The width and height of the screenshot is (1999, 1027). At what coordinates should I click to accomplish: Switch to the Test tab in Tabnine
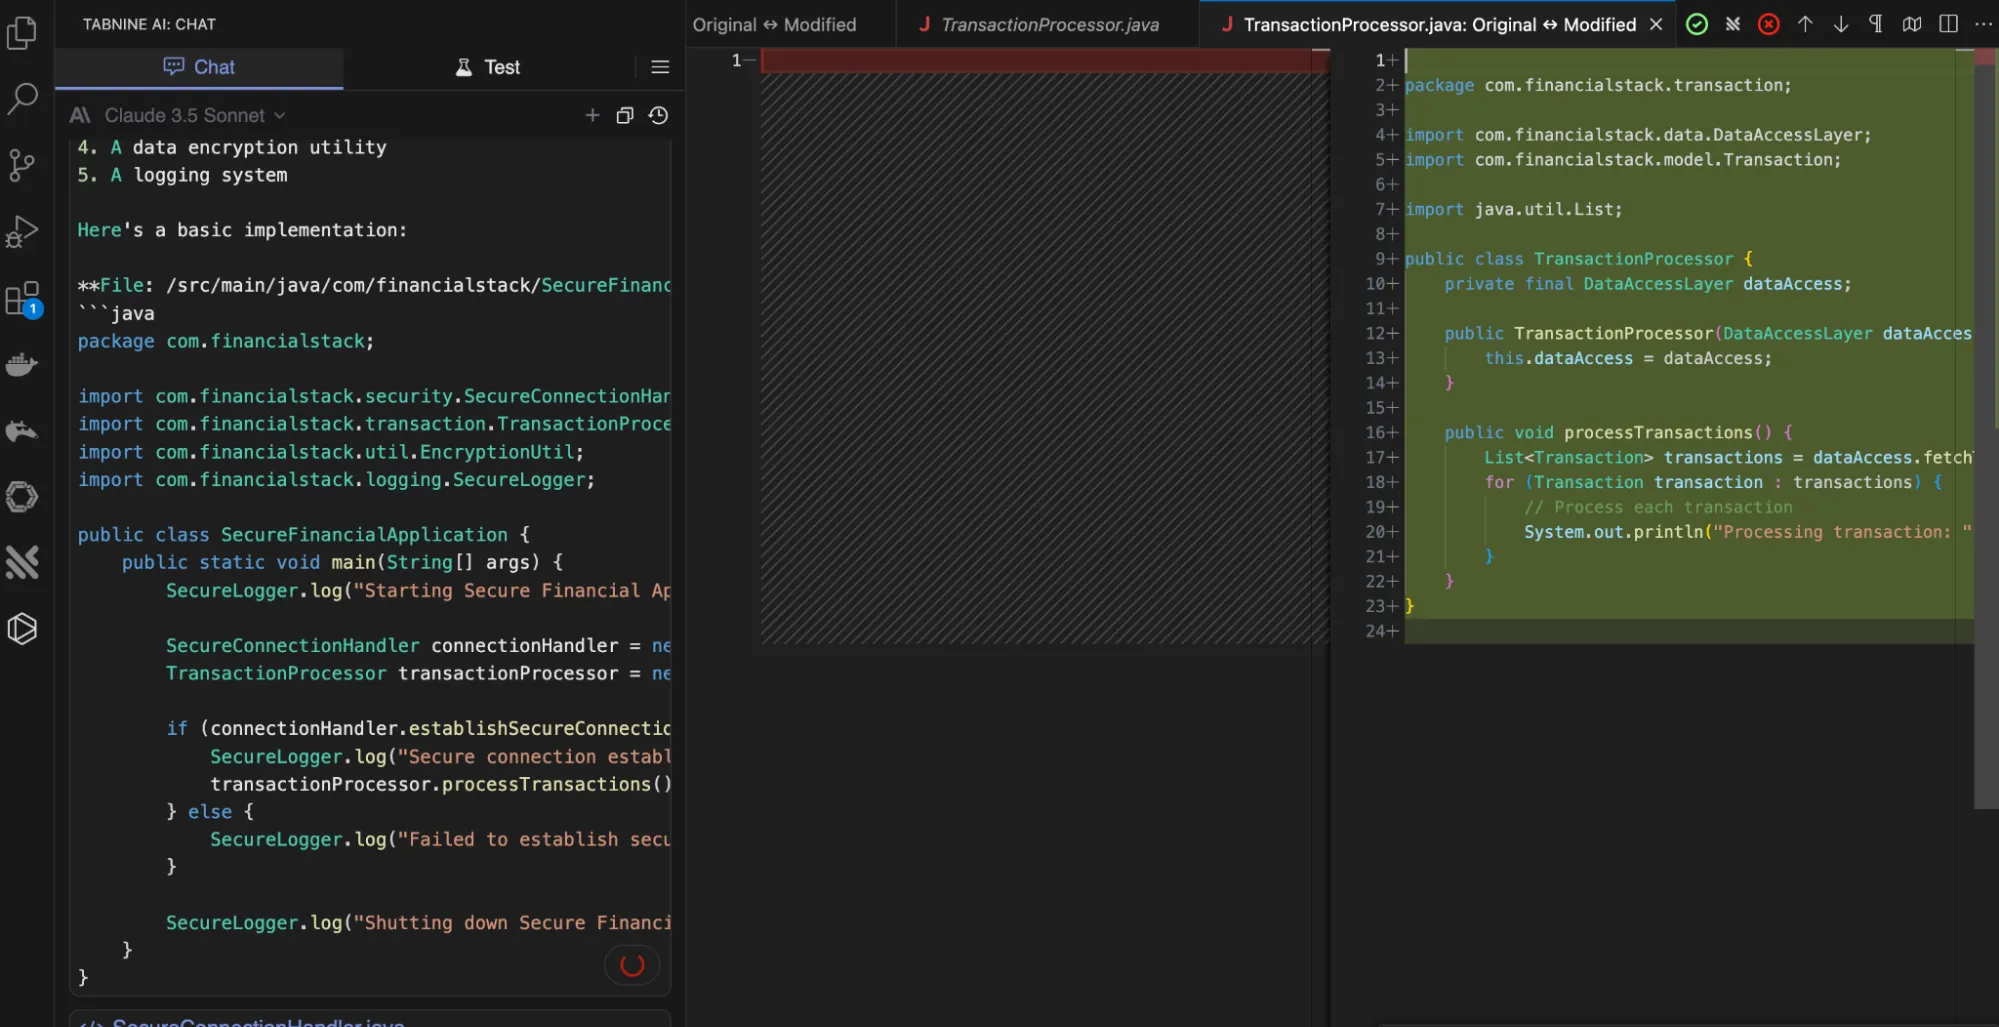pos(488,67)
